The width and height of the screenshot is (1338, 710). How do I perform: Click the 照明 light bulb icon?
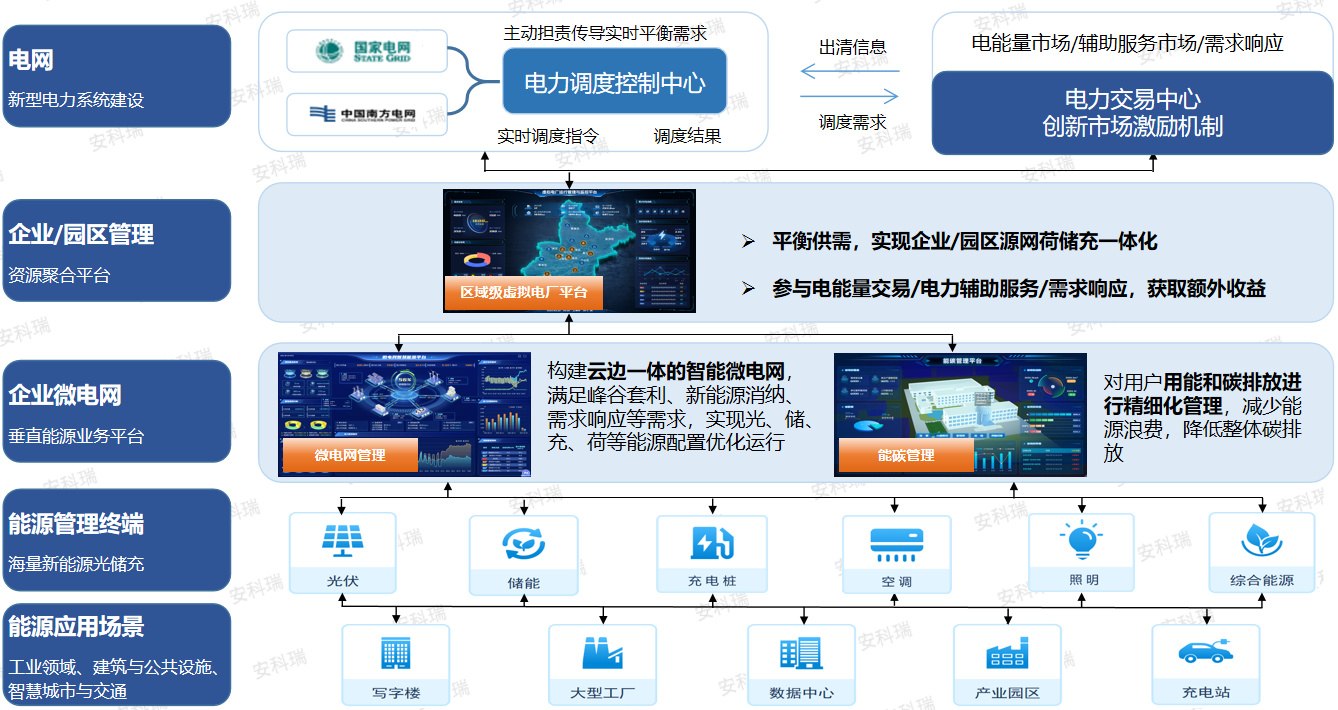coord(1081,540)
